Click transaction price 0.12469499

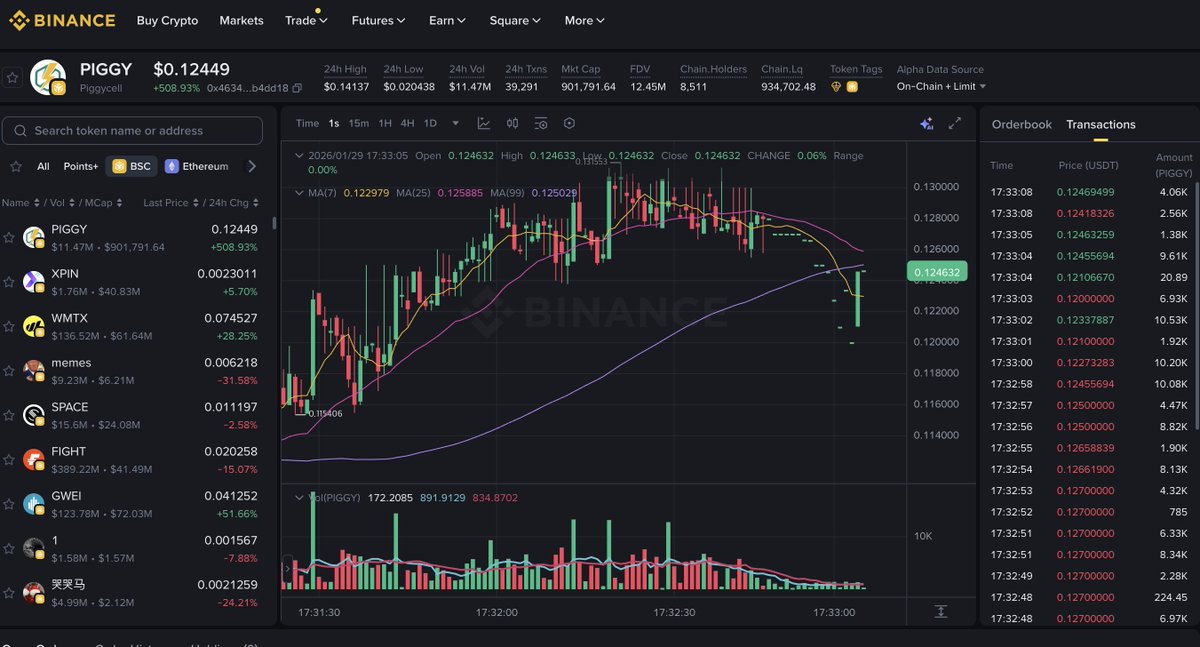tap(1085, 192)
